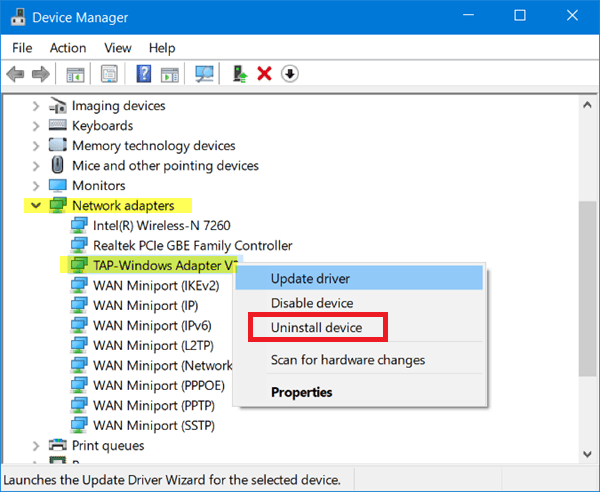Click the Keyboards category icon
The width and height of the screenshot is (600, 492).
tap(58, 125)
